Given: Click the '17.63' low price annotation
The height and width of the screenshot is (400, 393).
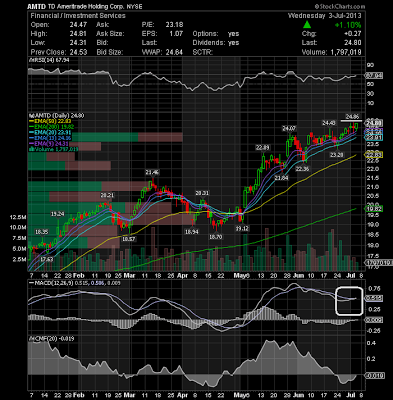Looking at the screenshot, I should [47, 259].
